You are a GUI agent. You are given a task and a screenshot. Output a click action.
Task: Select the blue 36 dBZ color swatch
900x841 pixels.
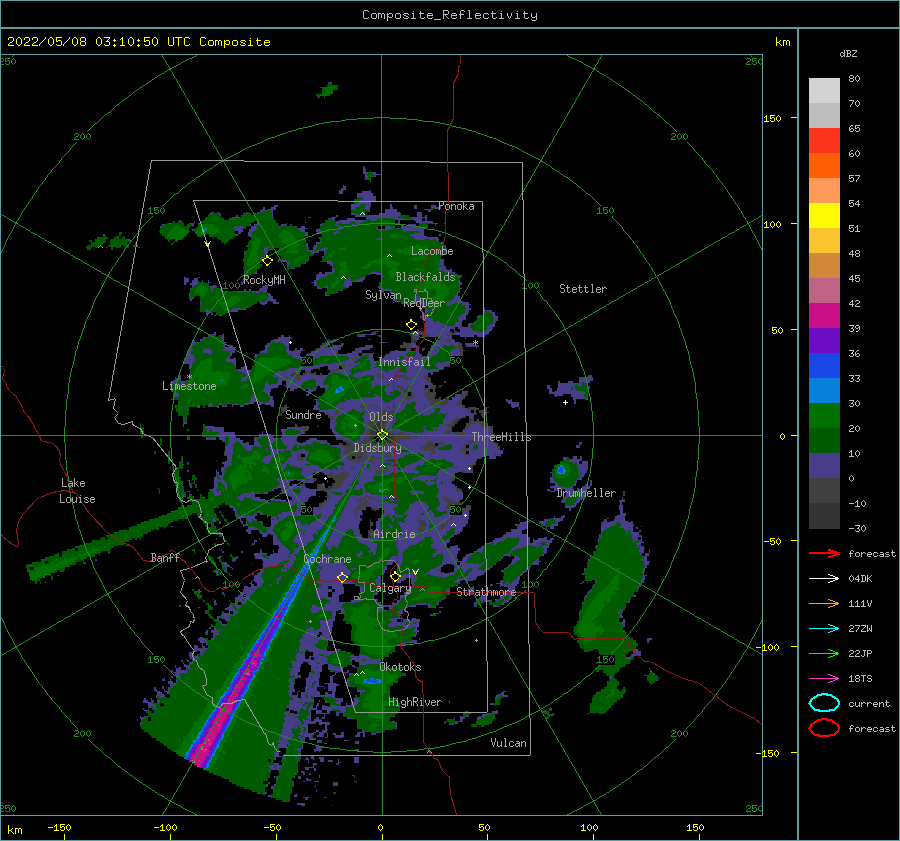[824, 365]
